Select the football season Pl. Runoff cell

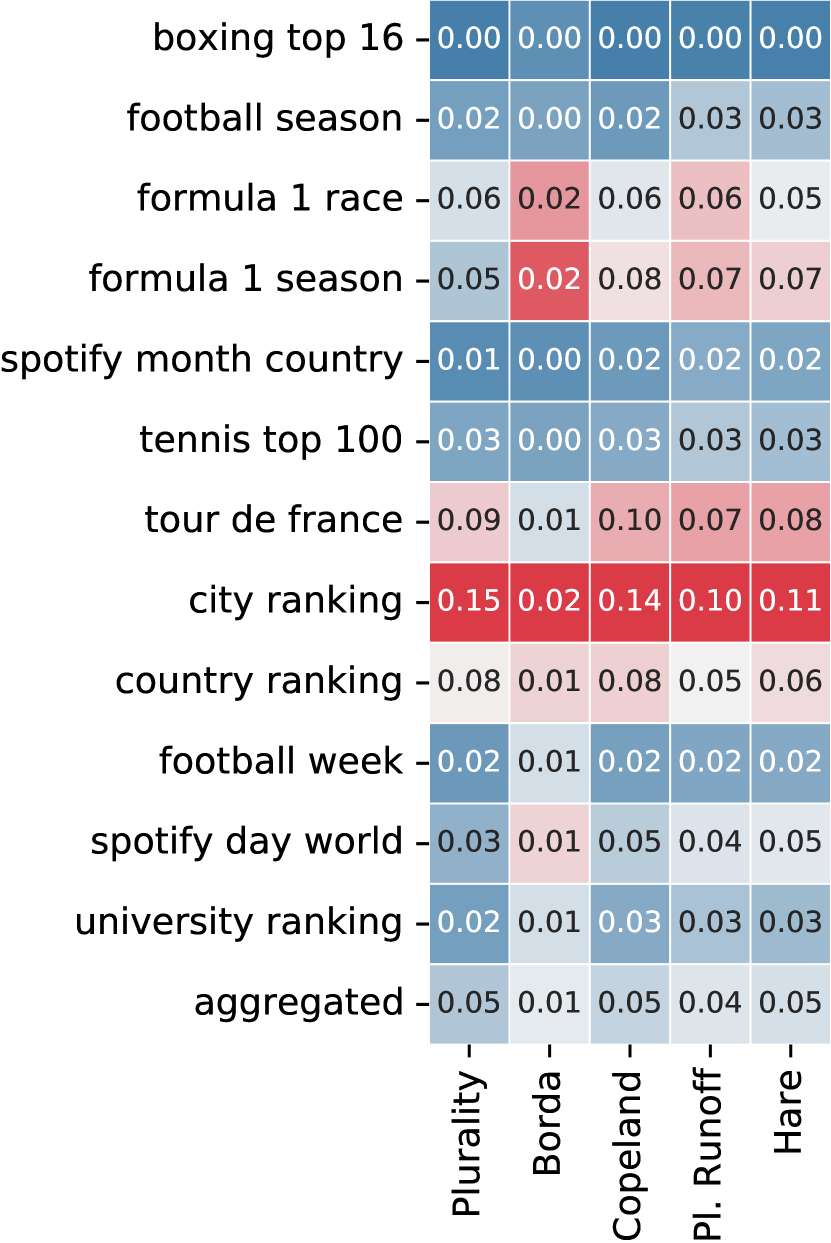tap(710, 120)
